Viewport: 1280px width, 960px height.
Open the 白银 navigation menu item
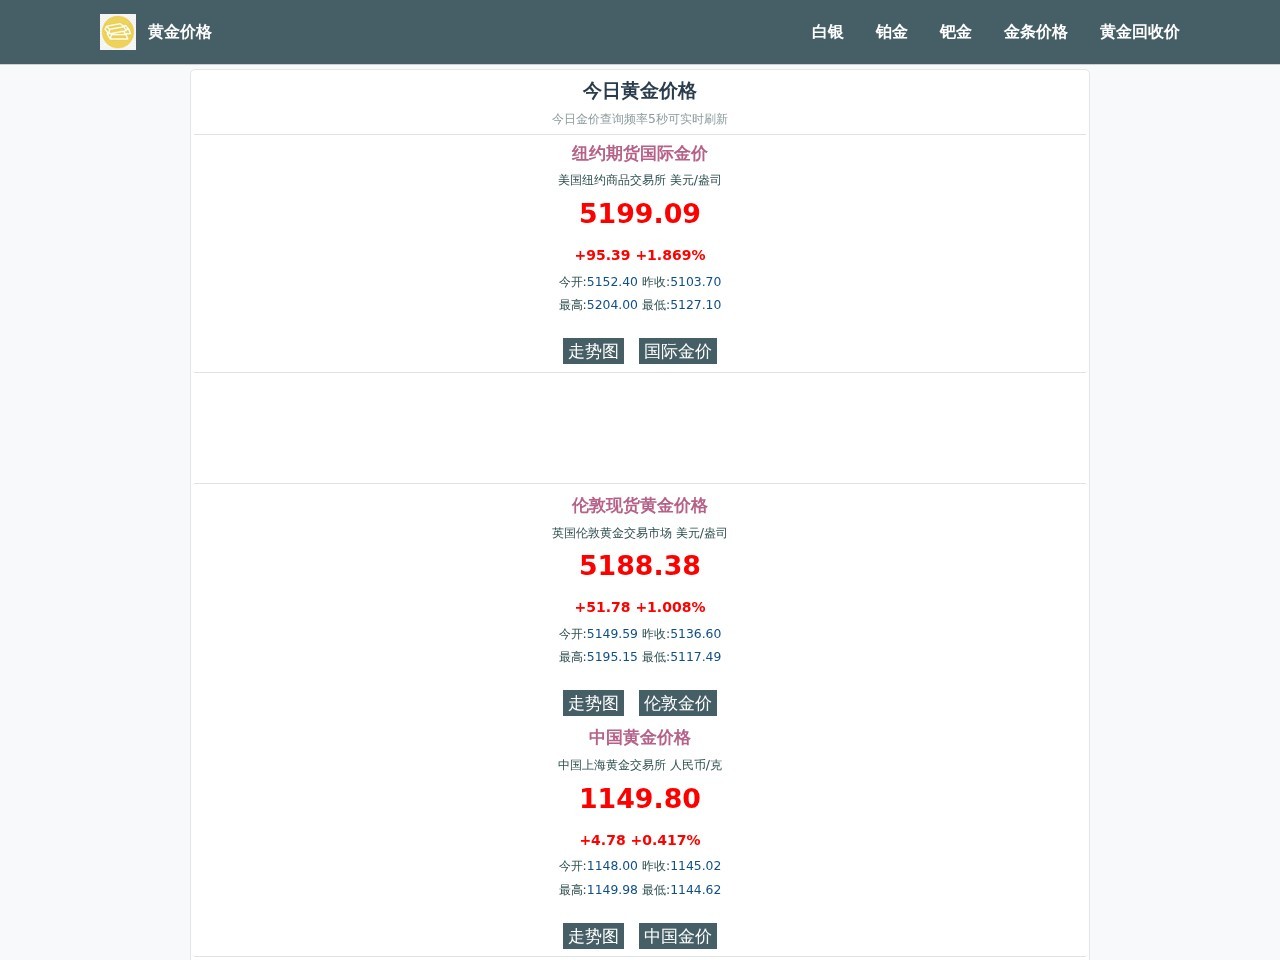coord(827,32)
